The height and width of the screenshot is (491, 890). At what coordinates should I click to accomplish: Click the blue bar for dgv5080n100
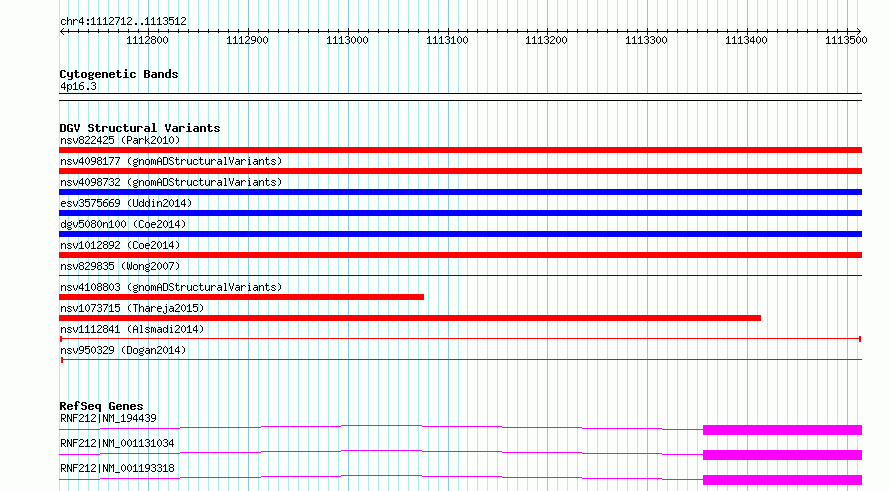tap(460, 234)
